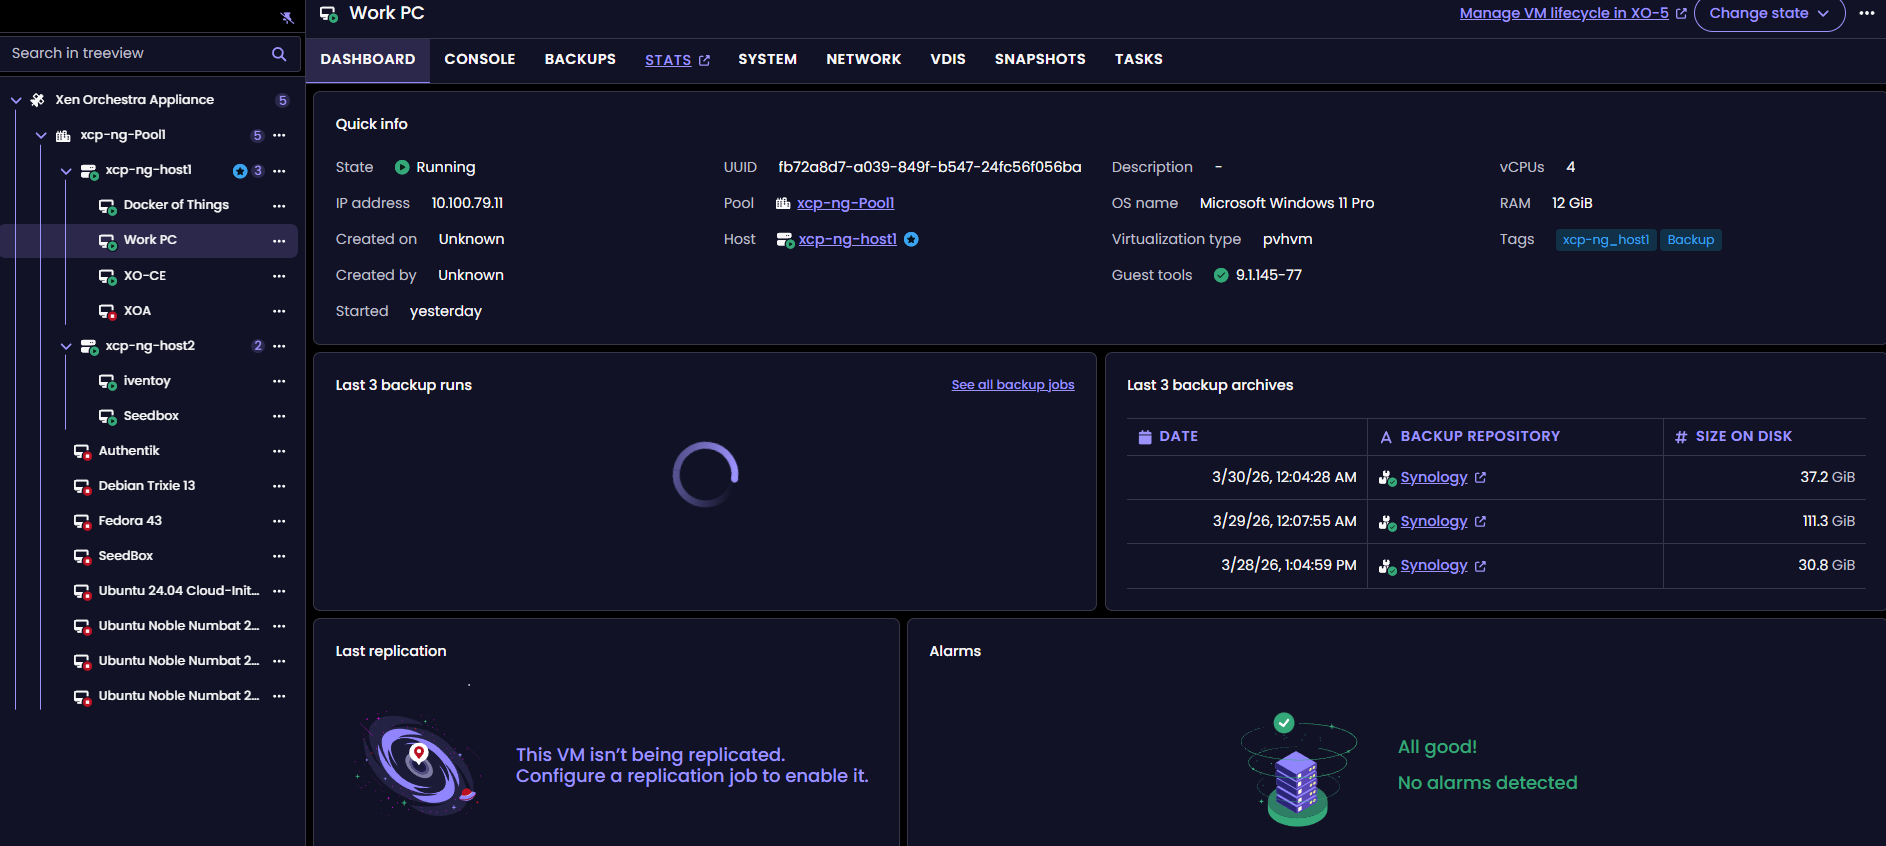Screen dimensions: 1886x846
Task: Click See all backup jobs link
Action: pyautogui.click(x=1013, y=385)
